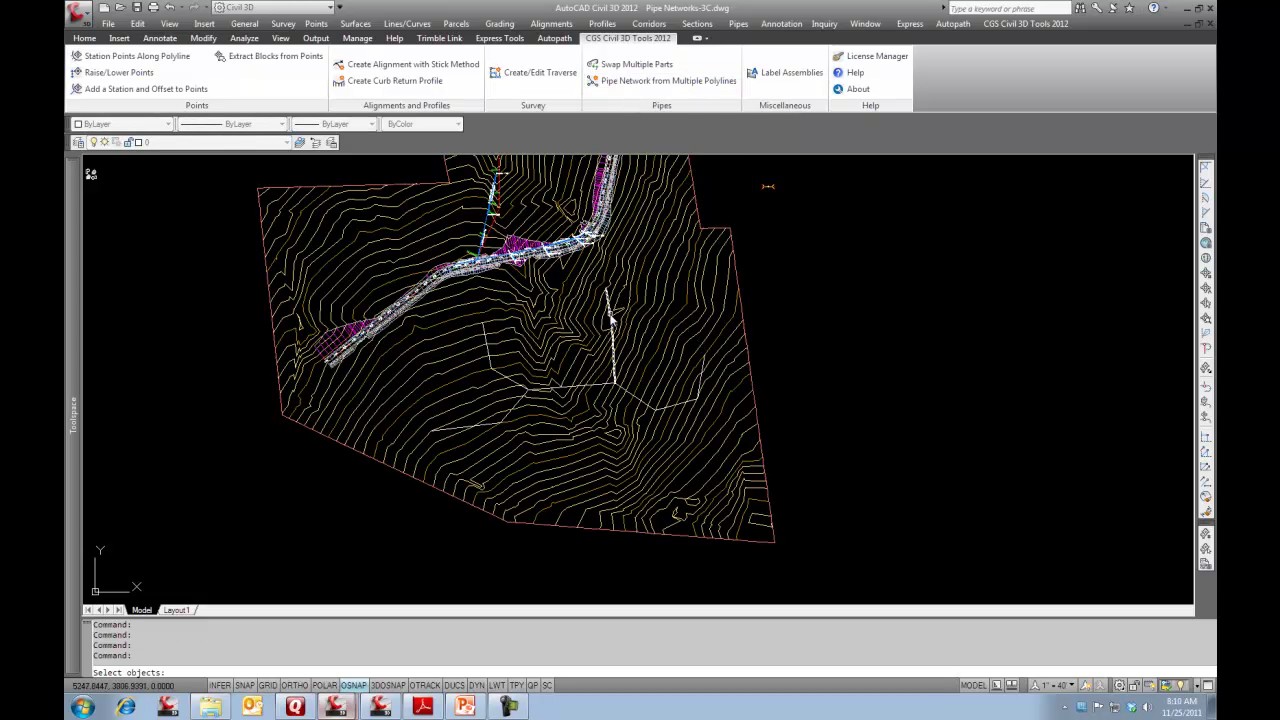Click the Open file icon in quick access toolbar
Image resolution: width=1280 pixels, height=720 pixels.
tap(120, 7)
